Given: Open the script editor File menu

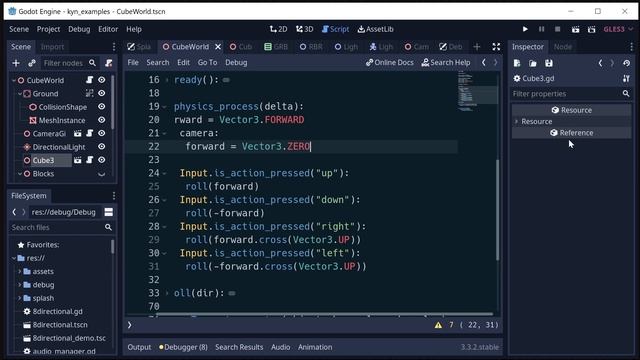Looking at the screenshot, I should point(133,62).
